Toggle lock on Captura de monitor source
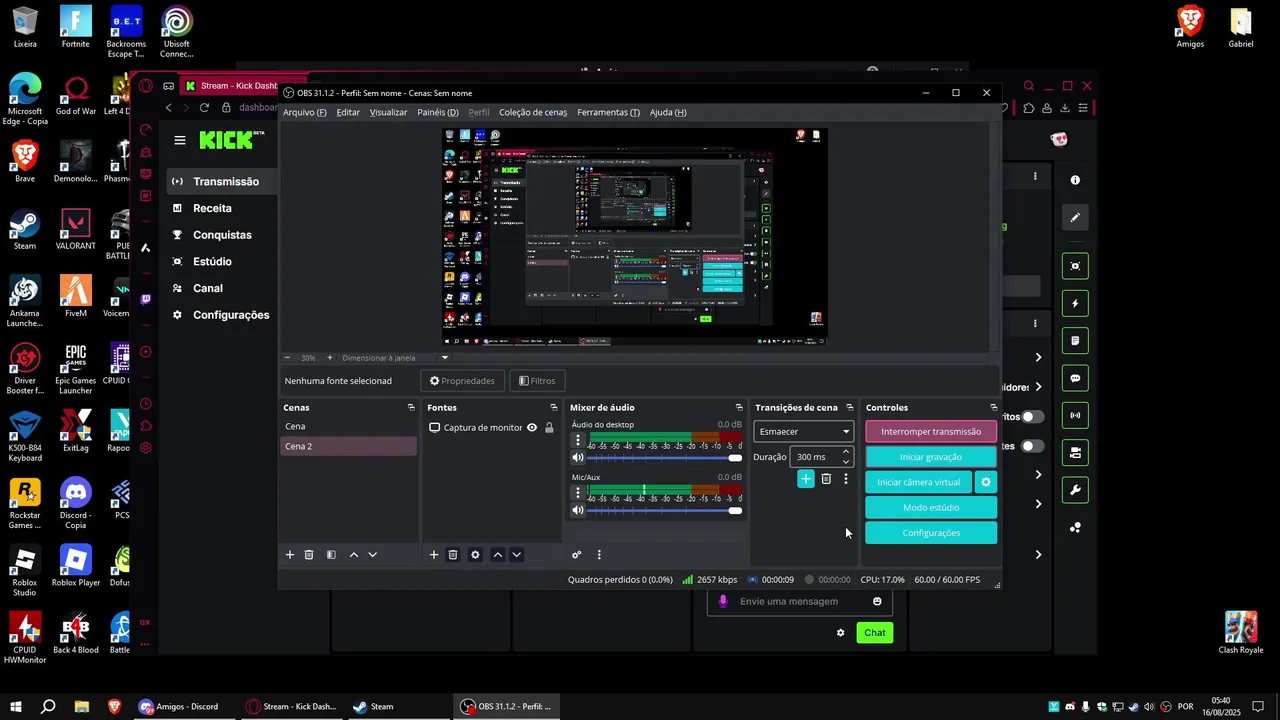Image resolution: width=1280 pixels, height=720 pixels. click(x=549, y=428)
